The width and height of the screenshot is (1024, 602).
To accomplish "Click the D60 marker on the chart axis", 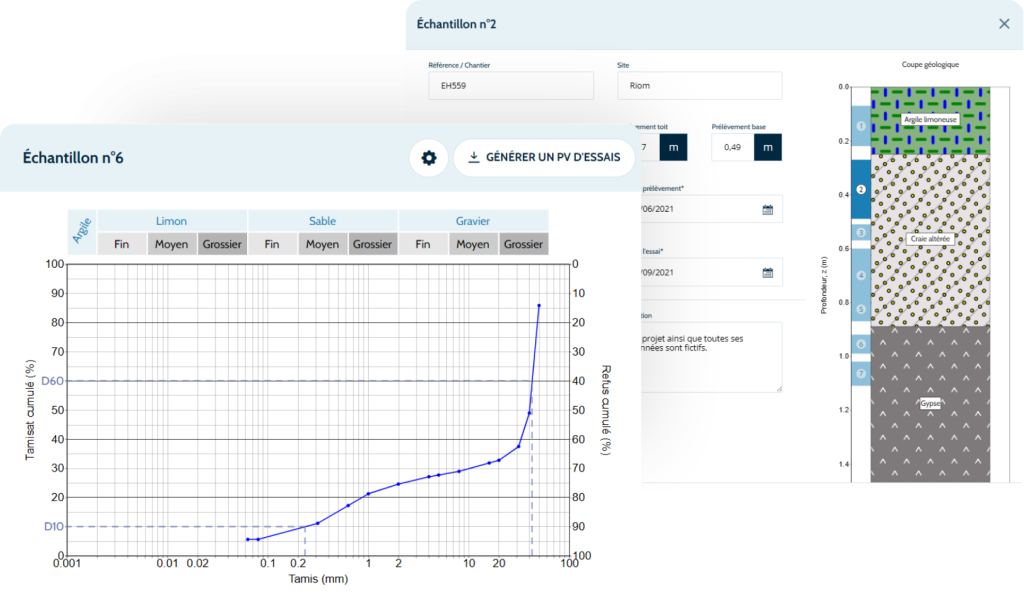I will click(x=52, y=381).
